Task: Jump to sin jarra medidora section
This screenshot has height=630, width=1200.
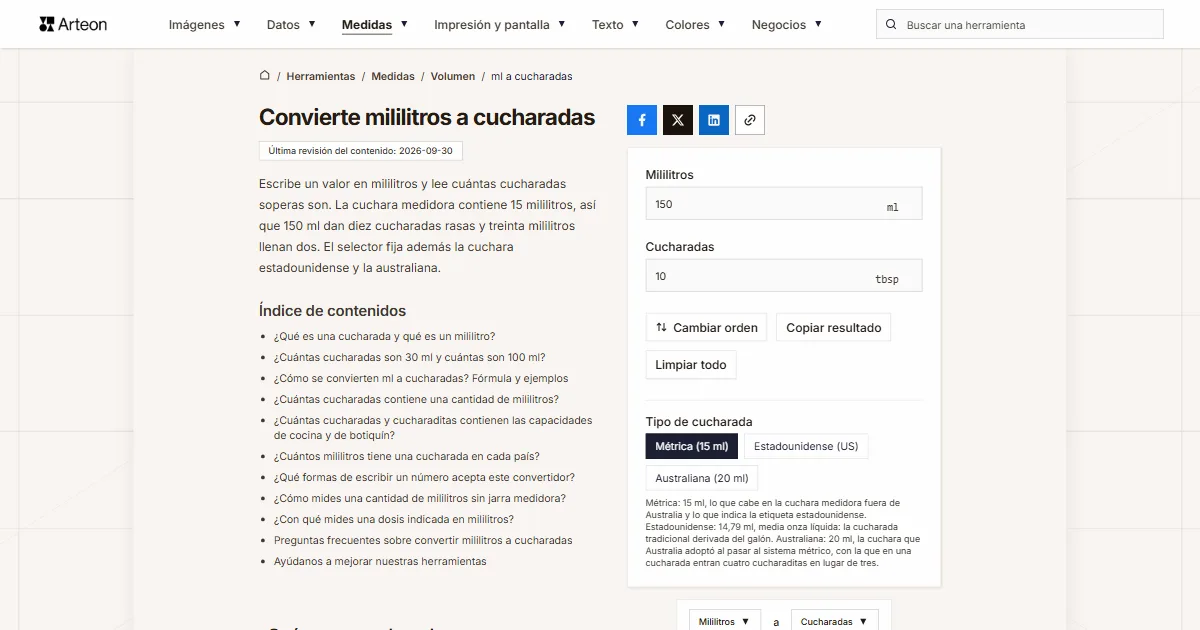Action: coord(420,498)
